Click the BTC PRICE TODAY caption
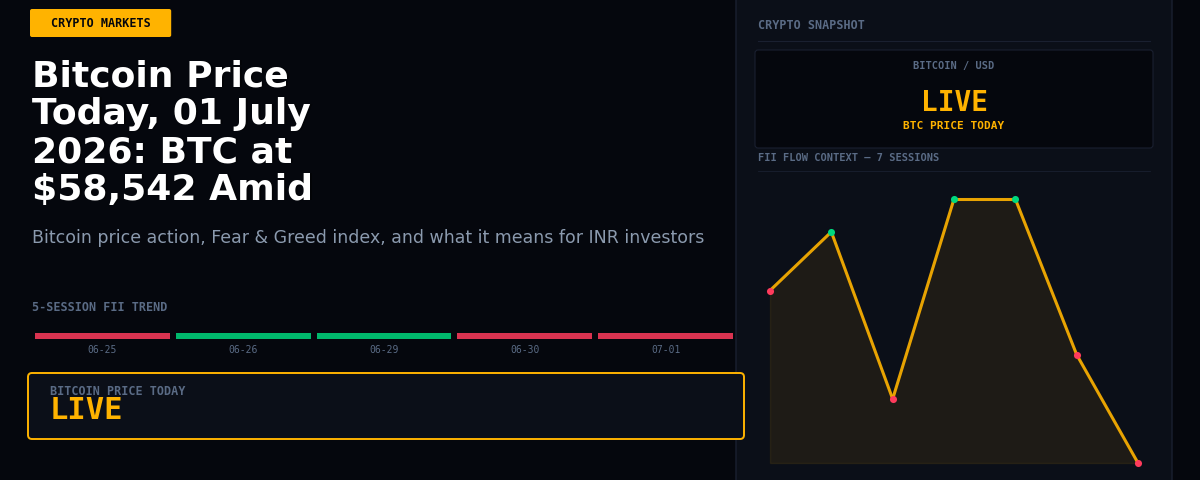1200x480 pixels. (953, 126)
